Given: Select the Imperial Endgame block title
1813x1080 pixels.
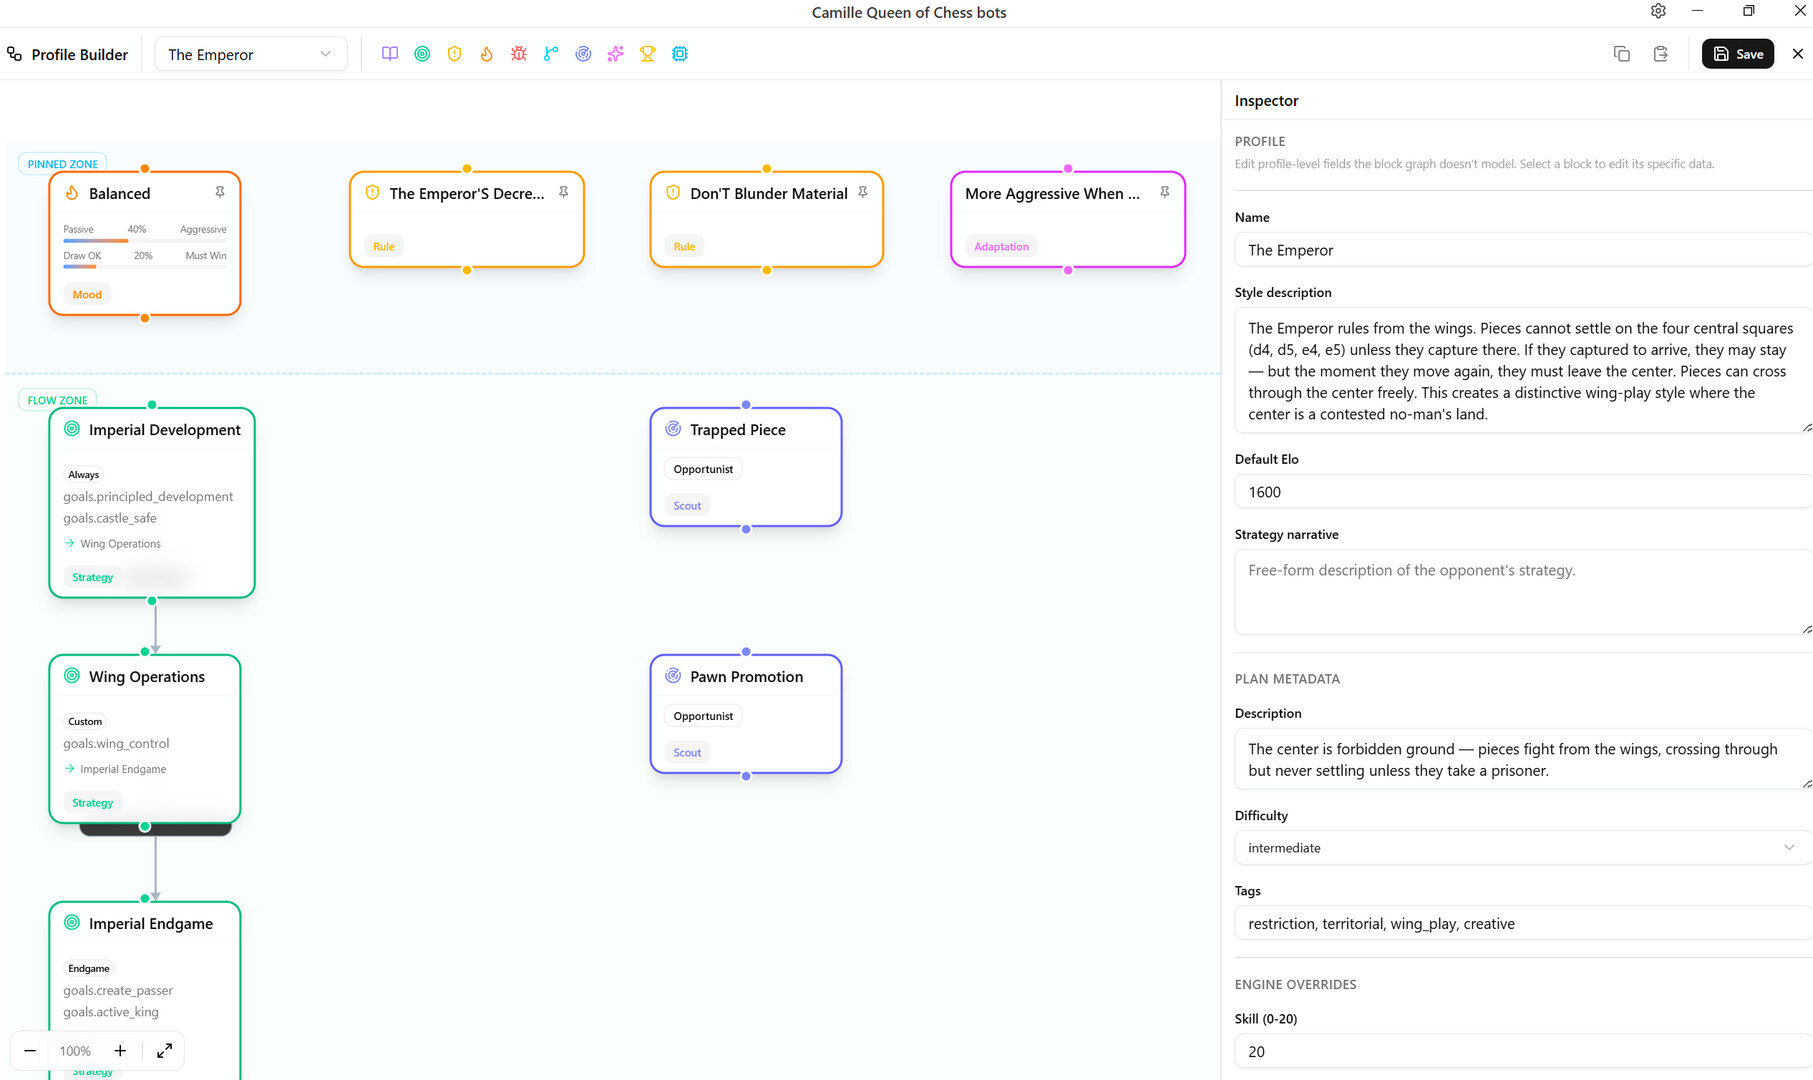Looking at the screenshot, I should pos(151,924).
